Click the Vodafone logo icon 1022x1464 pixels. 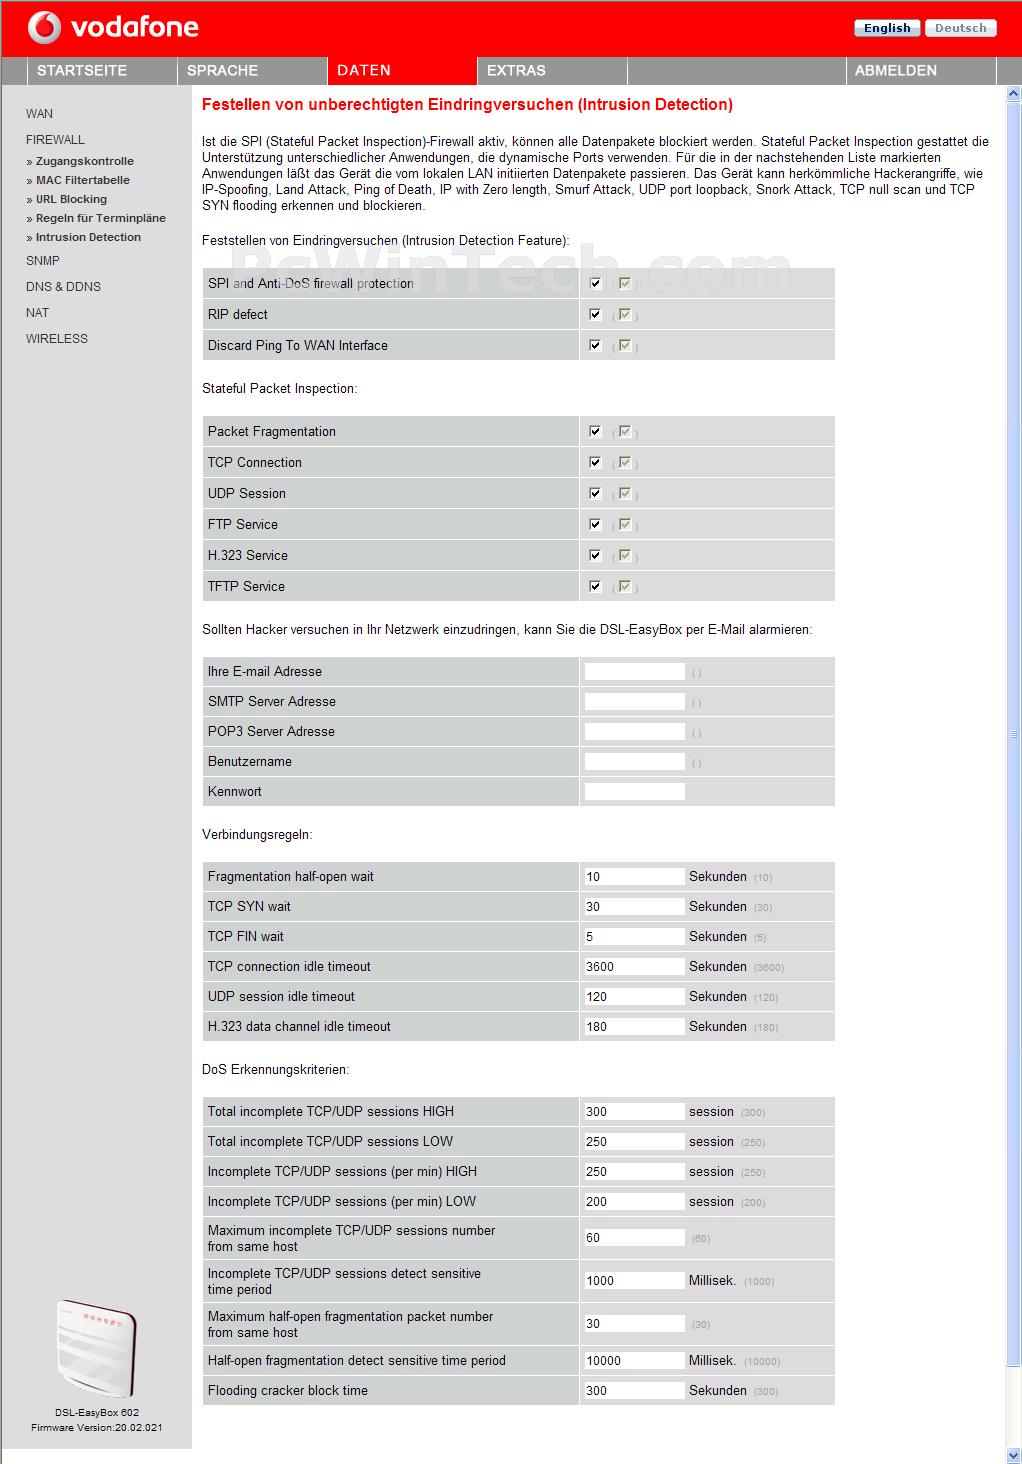(44, 27)
